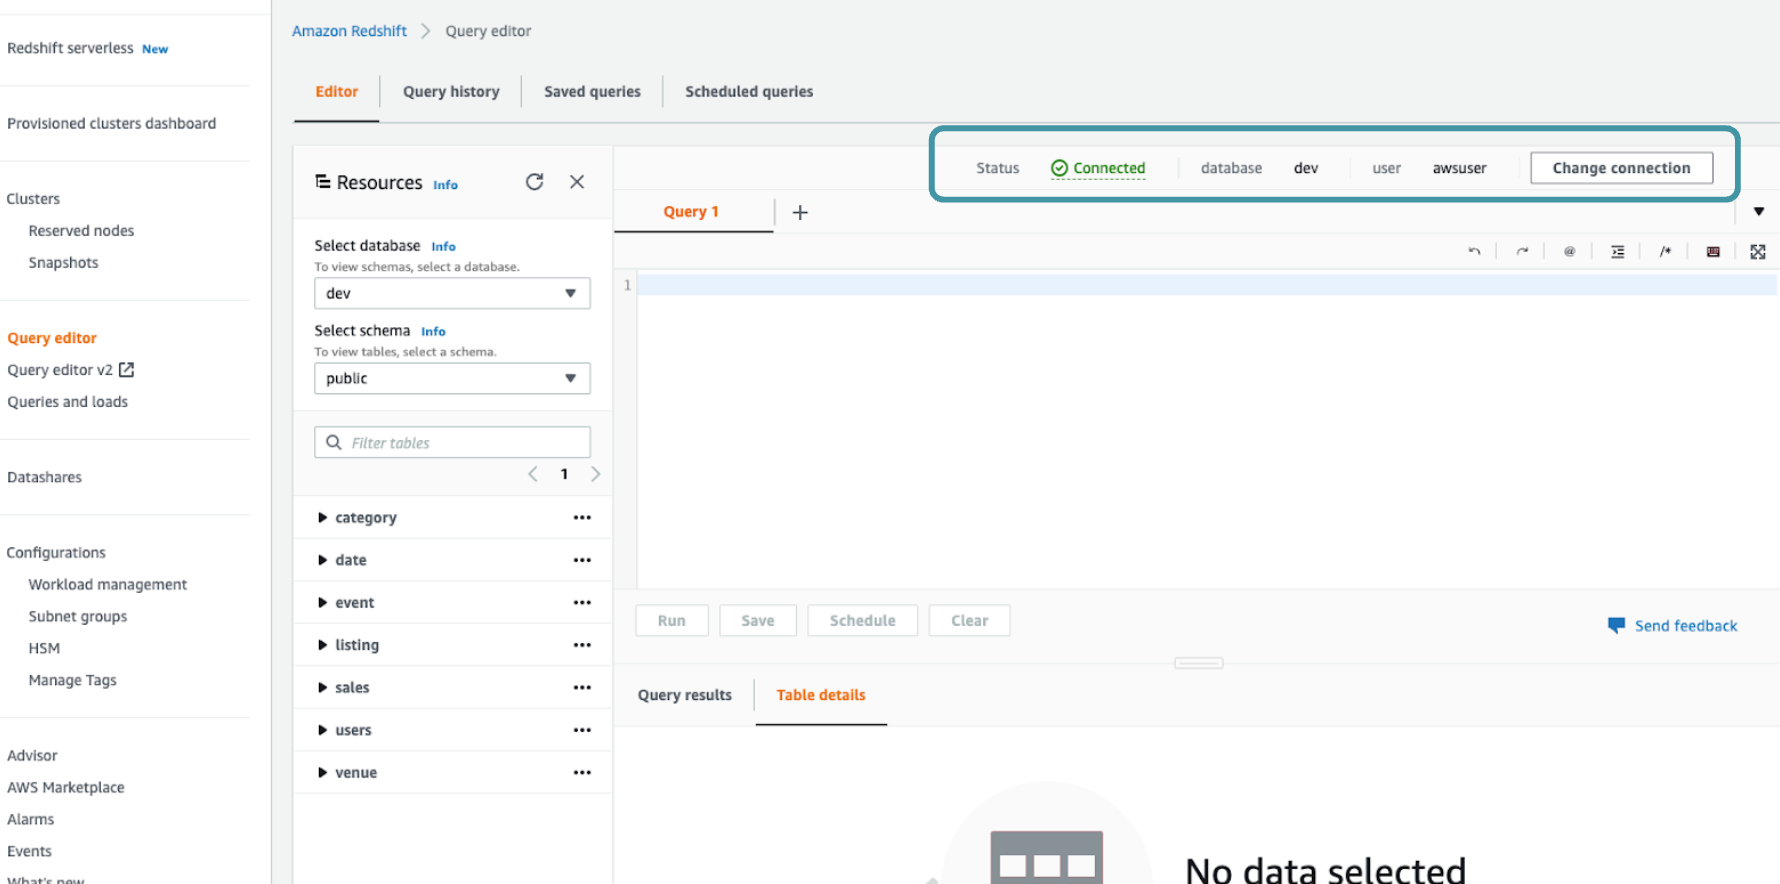Close the Resources panel
The image size is (1780, 884).
point(577,181)
